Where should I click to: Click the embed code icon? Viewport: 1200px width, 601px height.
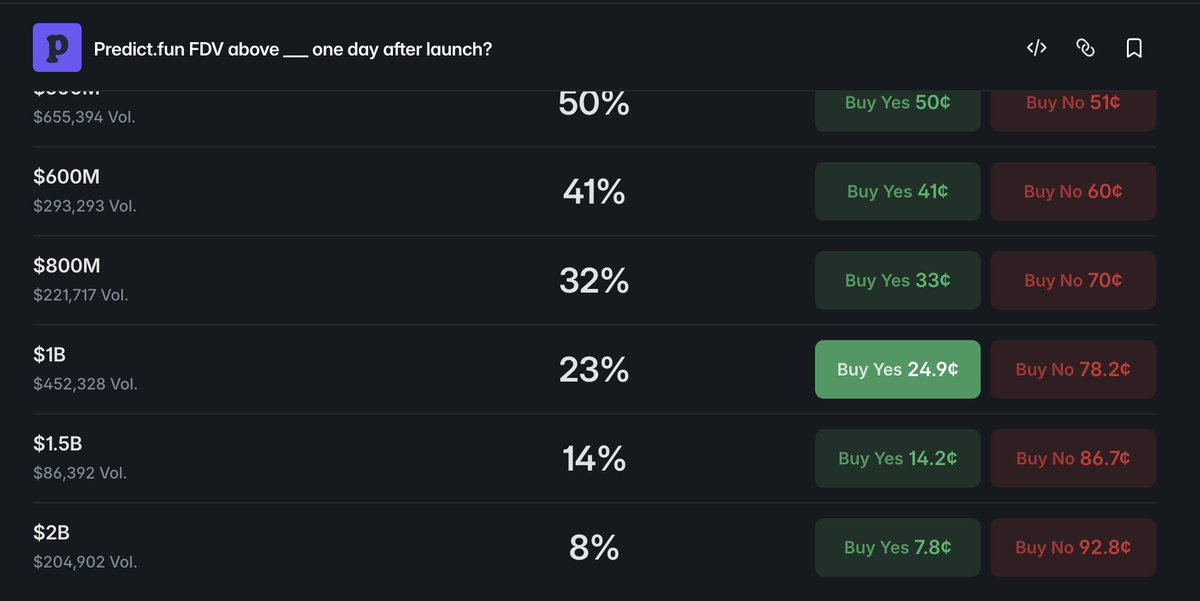coord(1036,48)
